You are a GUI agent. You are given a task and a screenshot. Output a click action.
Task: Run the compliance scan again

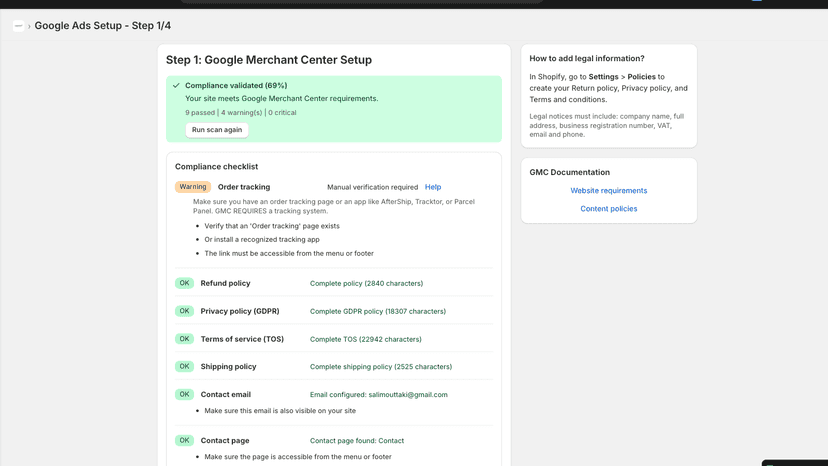click(x=217, y=129)
